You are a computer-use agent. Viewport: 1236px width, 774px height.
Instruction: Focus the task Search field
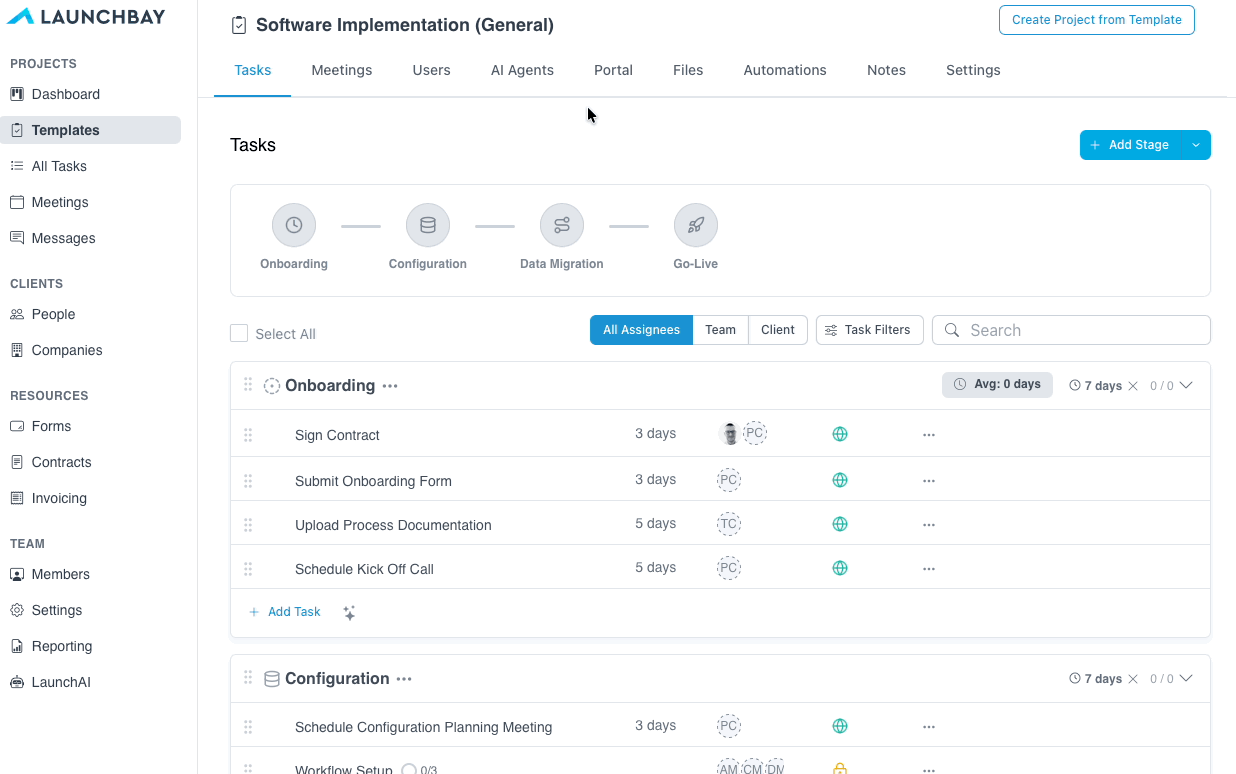(1071, 330)
